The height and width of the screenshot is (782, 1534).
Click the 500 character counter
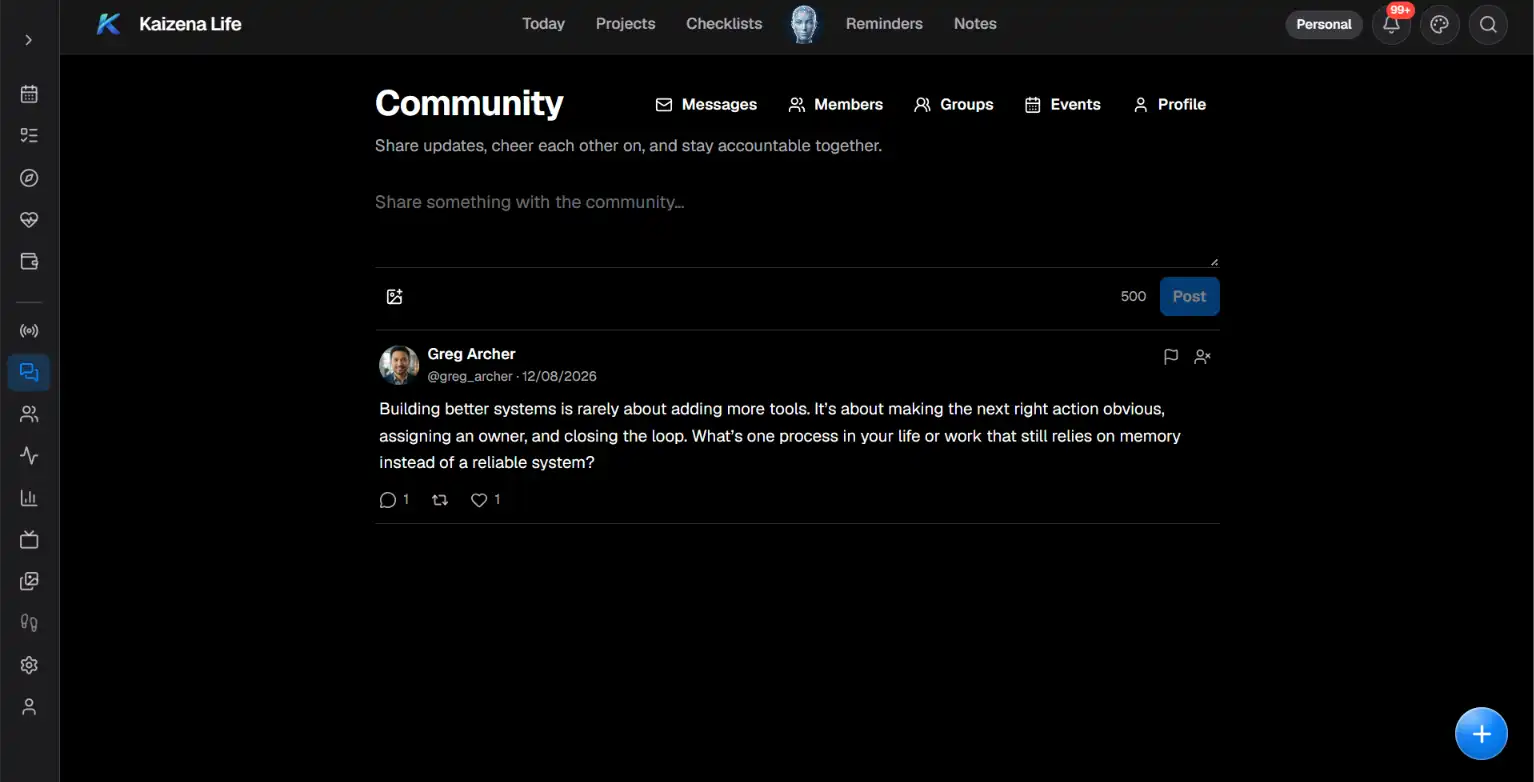tap(1133, 297)
